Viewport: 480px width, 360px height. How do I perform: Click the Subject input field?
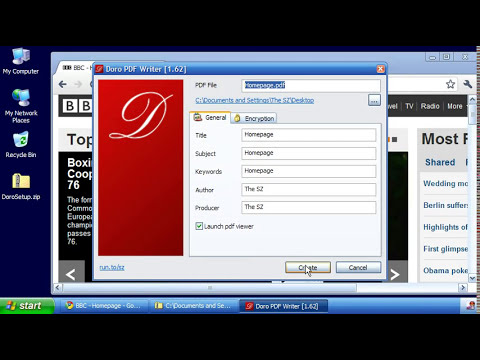(x=309, y=153)
